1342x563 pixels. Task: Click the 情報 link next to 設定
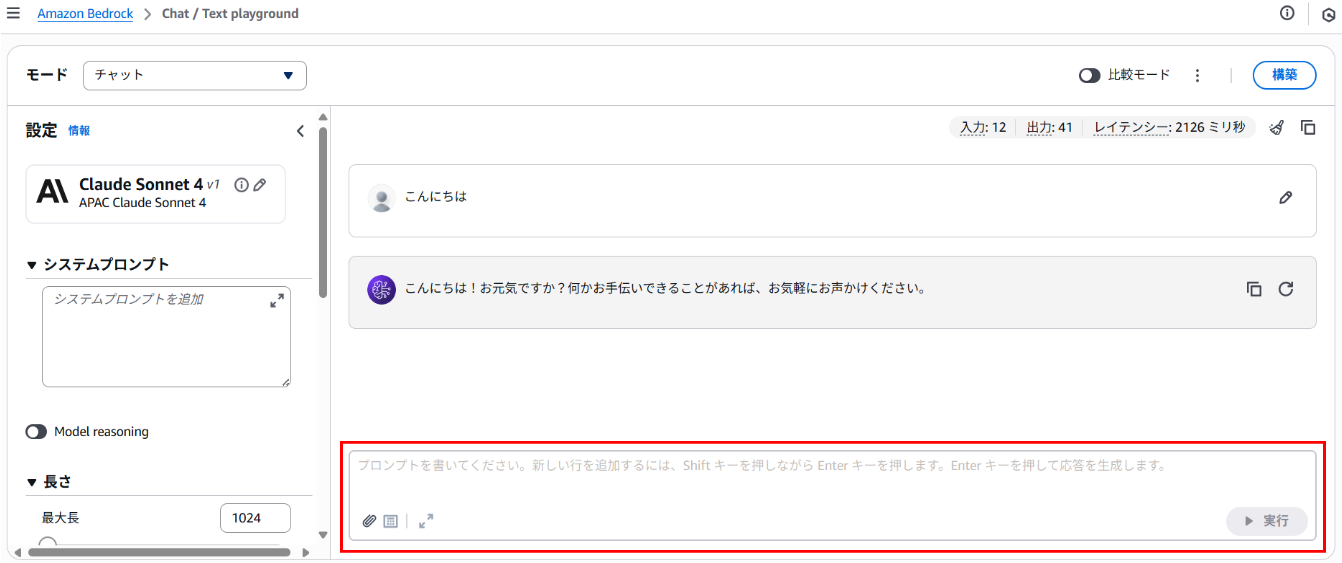point(79,131)
